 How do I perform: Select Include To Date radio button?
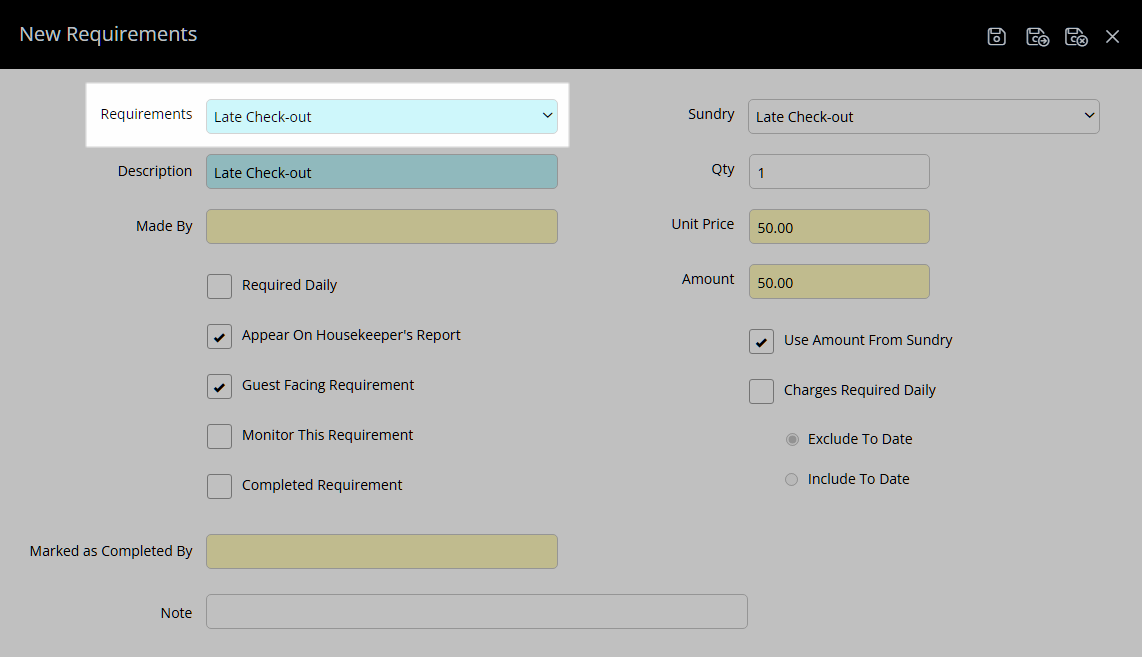pyautogui.click(x=792, y=479)
